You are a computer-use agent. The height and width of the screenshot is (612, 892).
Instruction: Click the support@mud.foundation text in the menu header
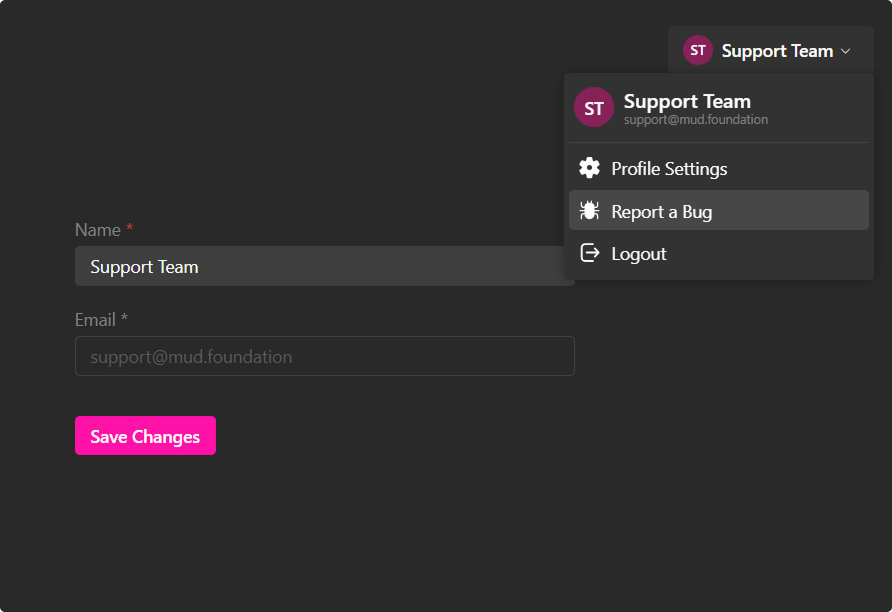tap(696, 120)
